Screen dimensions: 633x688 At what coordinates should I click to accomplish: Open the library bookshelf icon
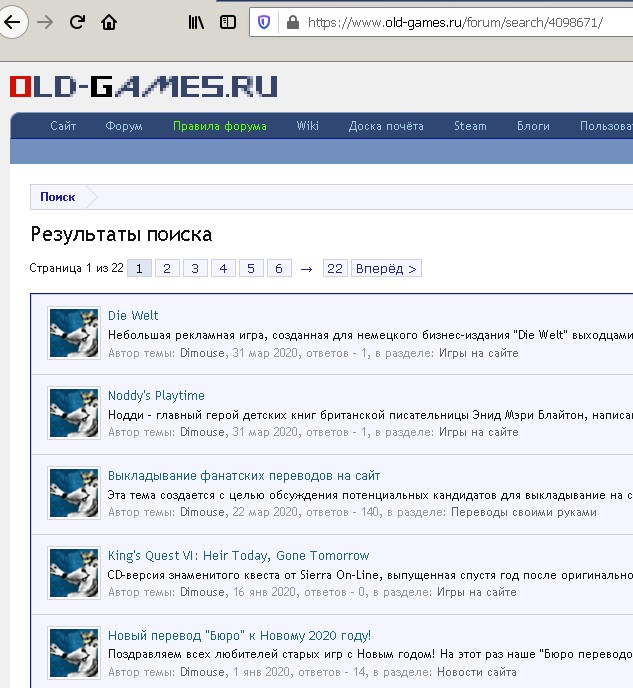tap(196, 22)
